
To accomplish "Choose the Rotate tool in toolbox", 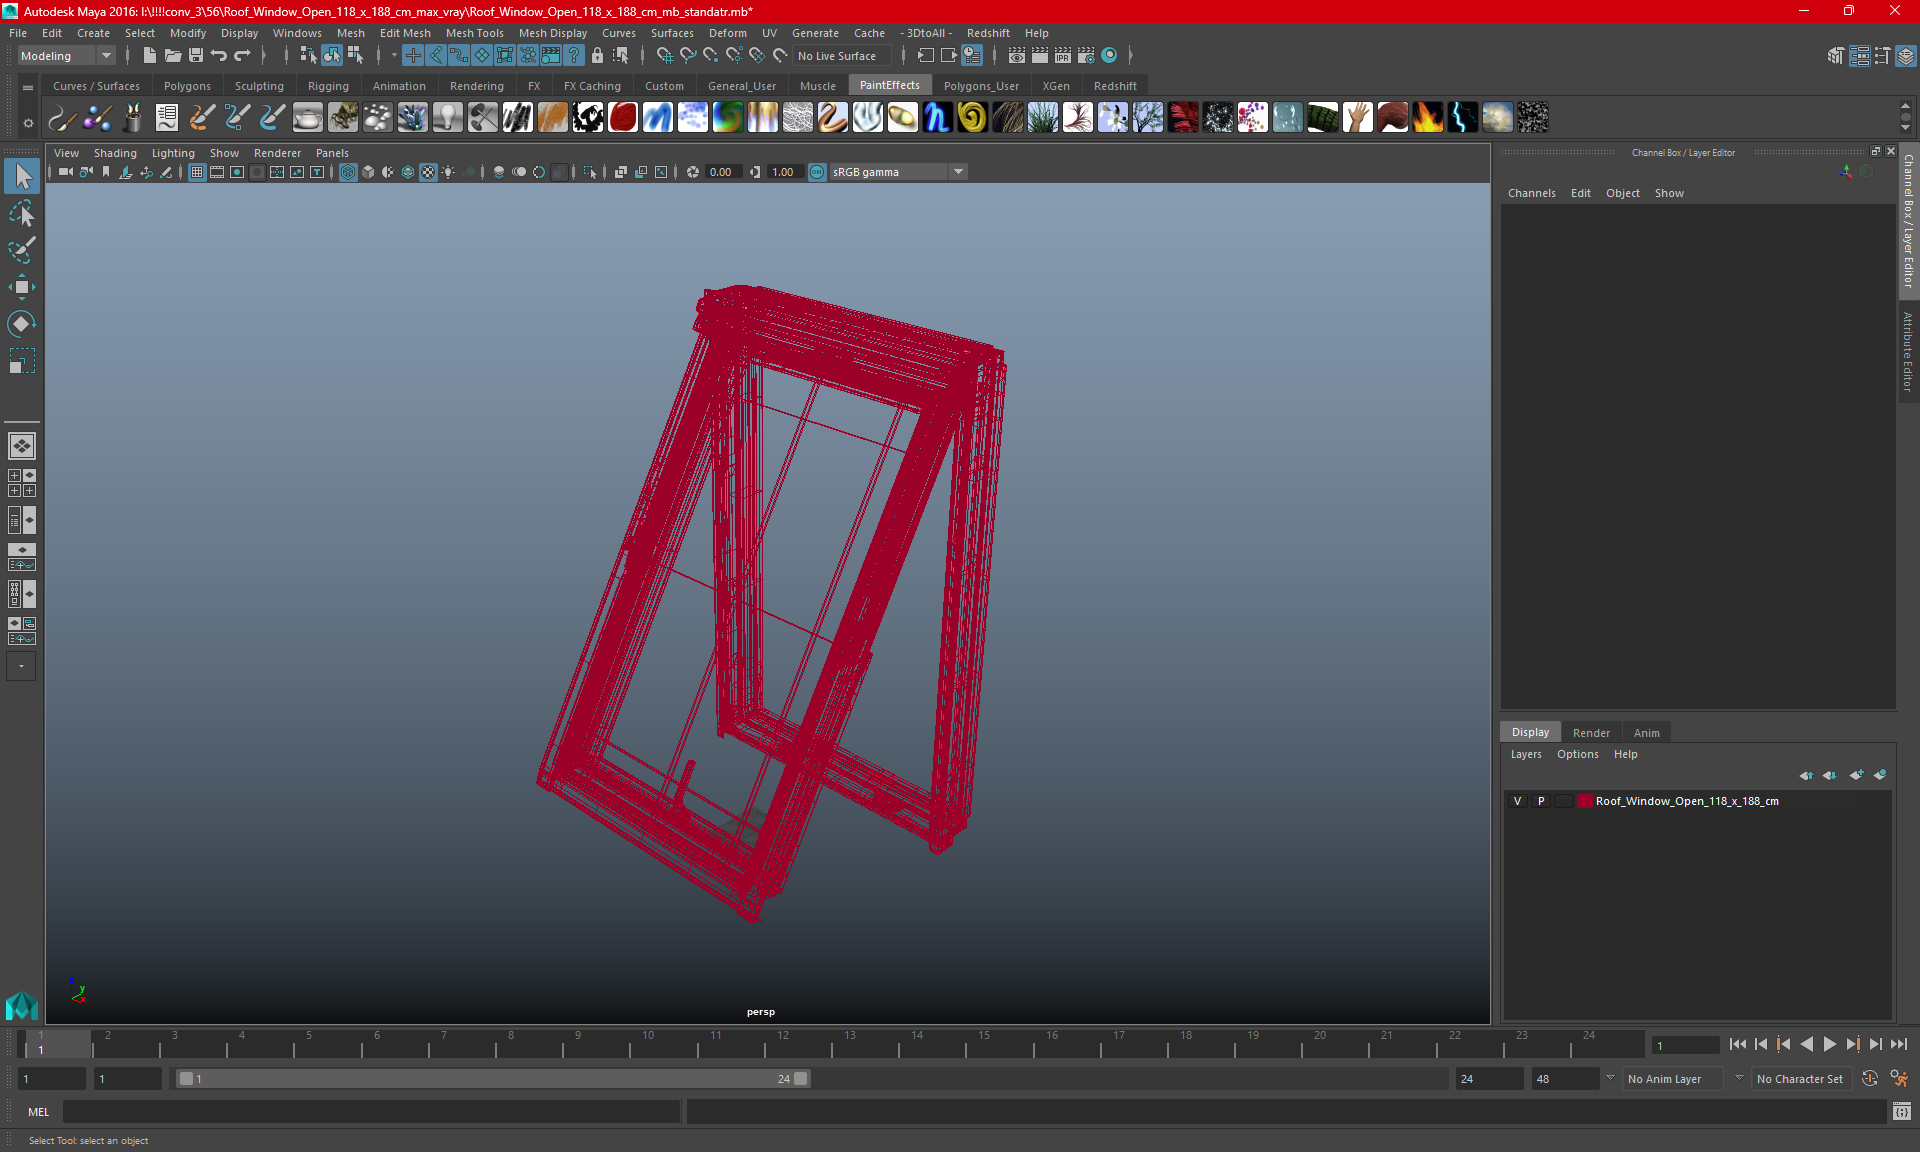I will tap(22, 324).
